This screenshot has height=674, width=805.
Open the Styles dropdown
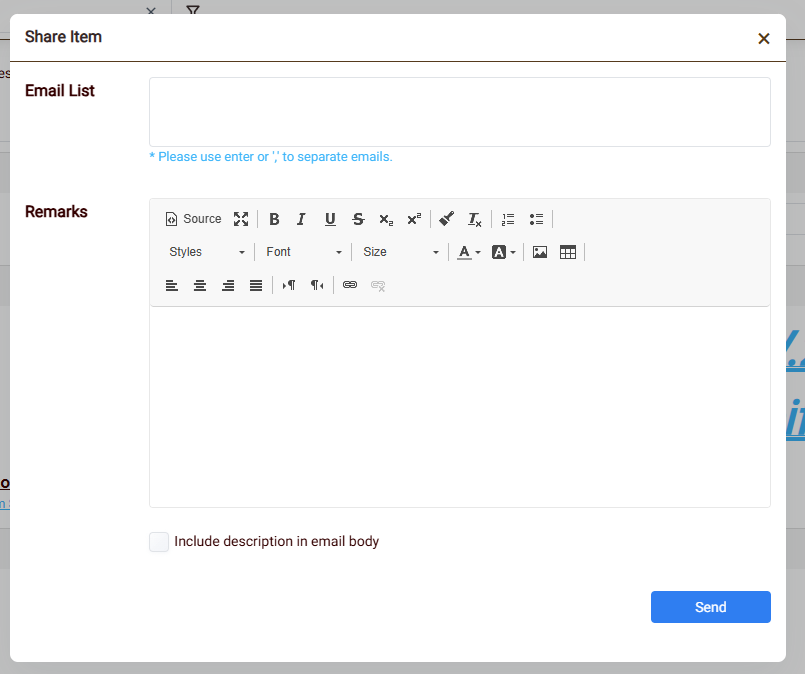[x=206, y=252]
